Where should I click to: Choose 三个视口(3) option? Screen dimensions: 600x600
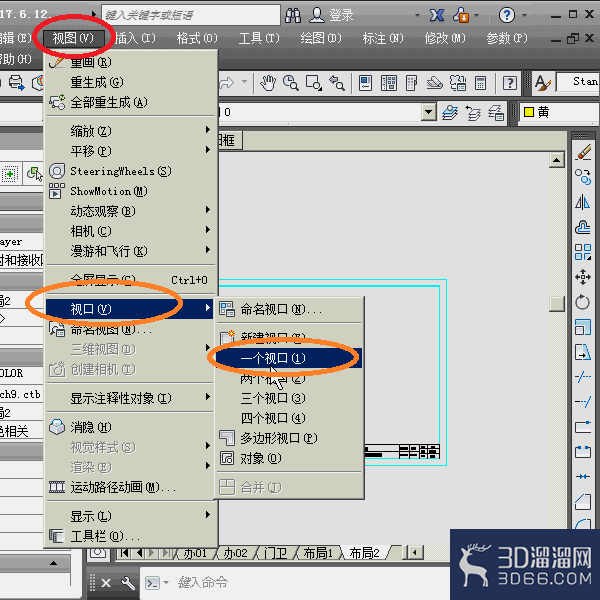289,398
